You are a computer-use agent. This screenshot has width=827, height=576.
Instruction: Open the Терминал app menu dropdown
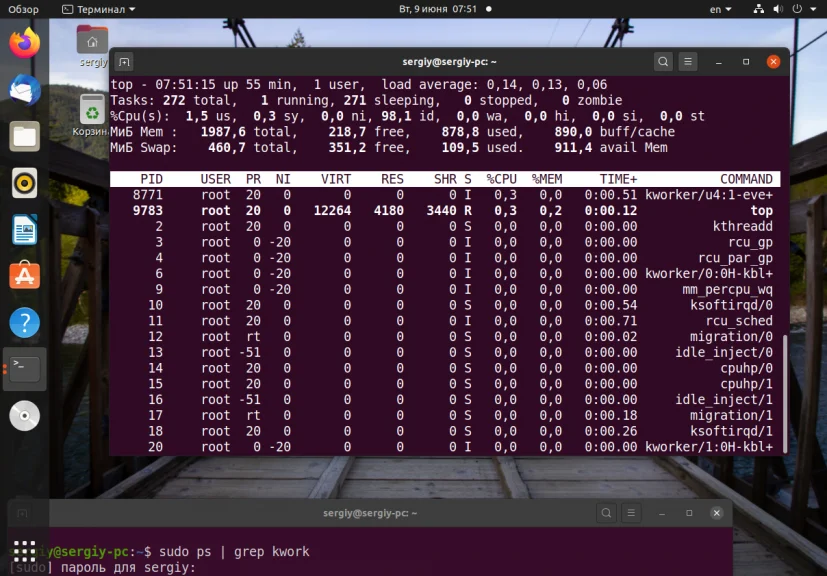[x=99, y=9]
